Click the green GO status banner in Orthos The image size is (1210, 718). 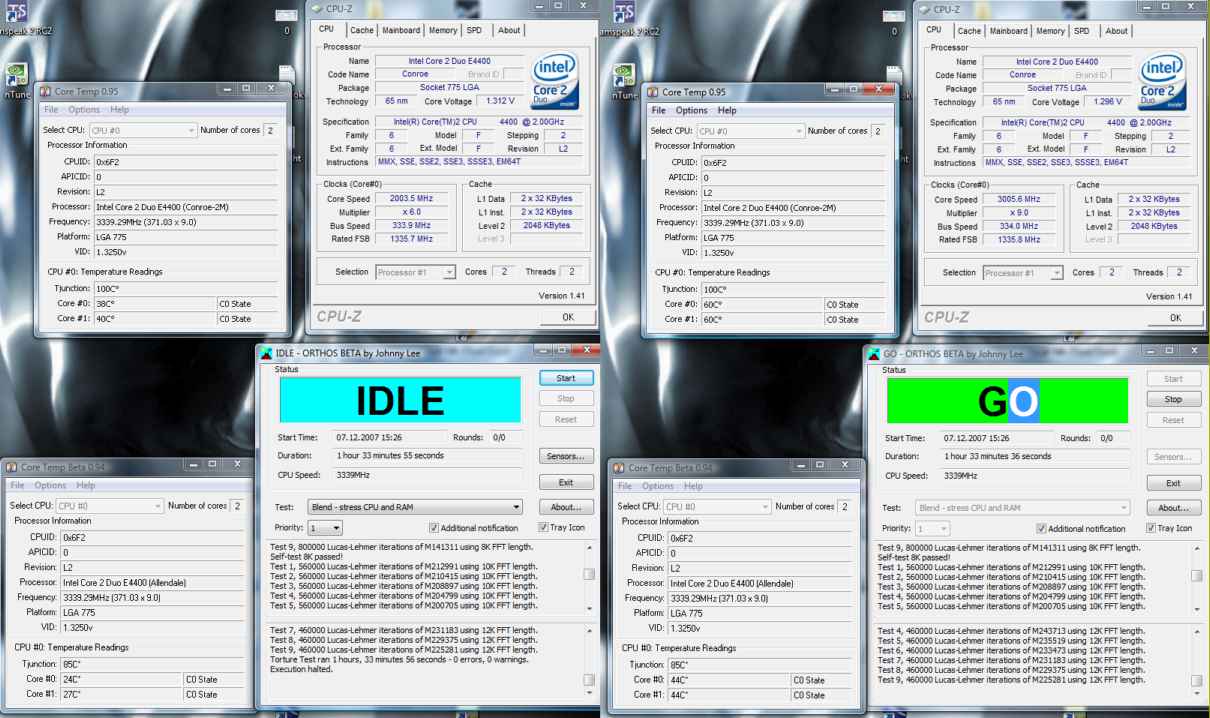pyautogui.click(x=1008, y=400)
